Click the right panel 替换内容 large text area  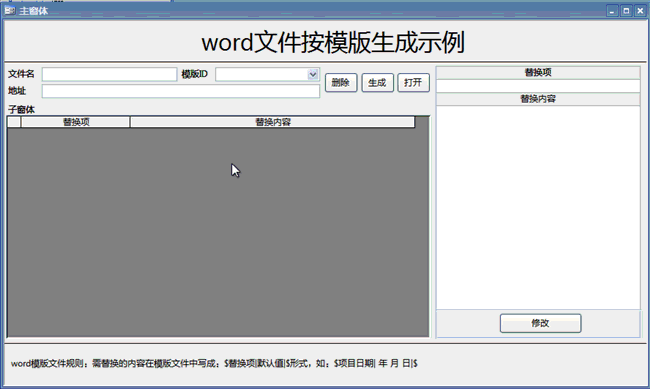click(538, 207)
